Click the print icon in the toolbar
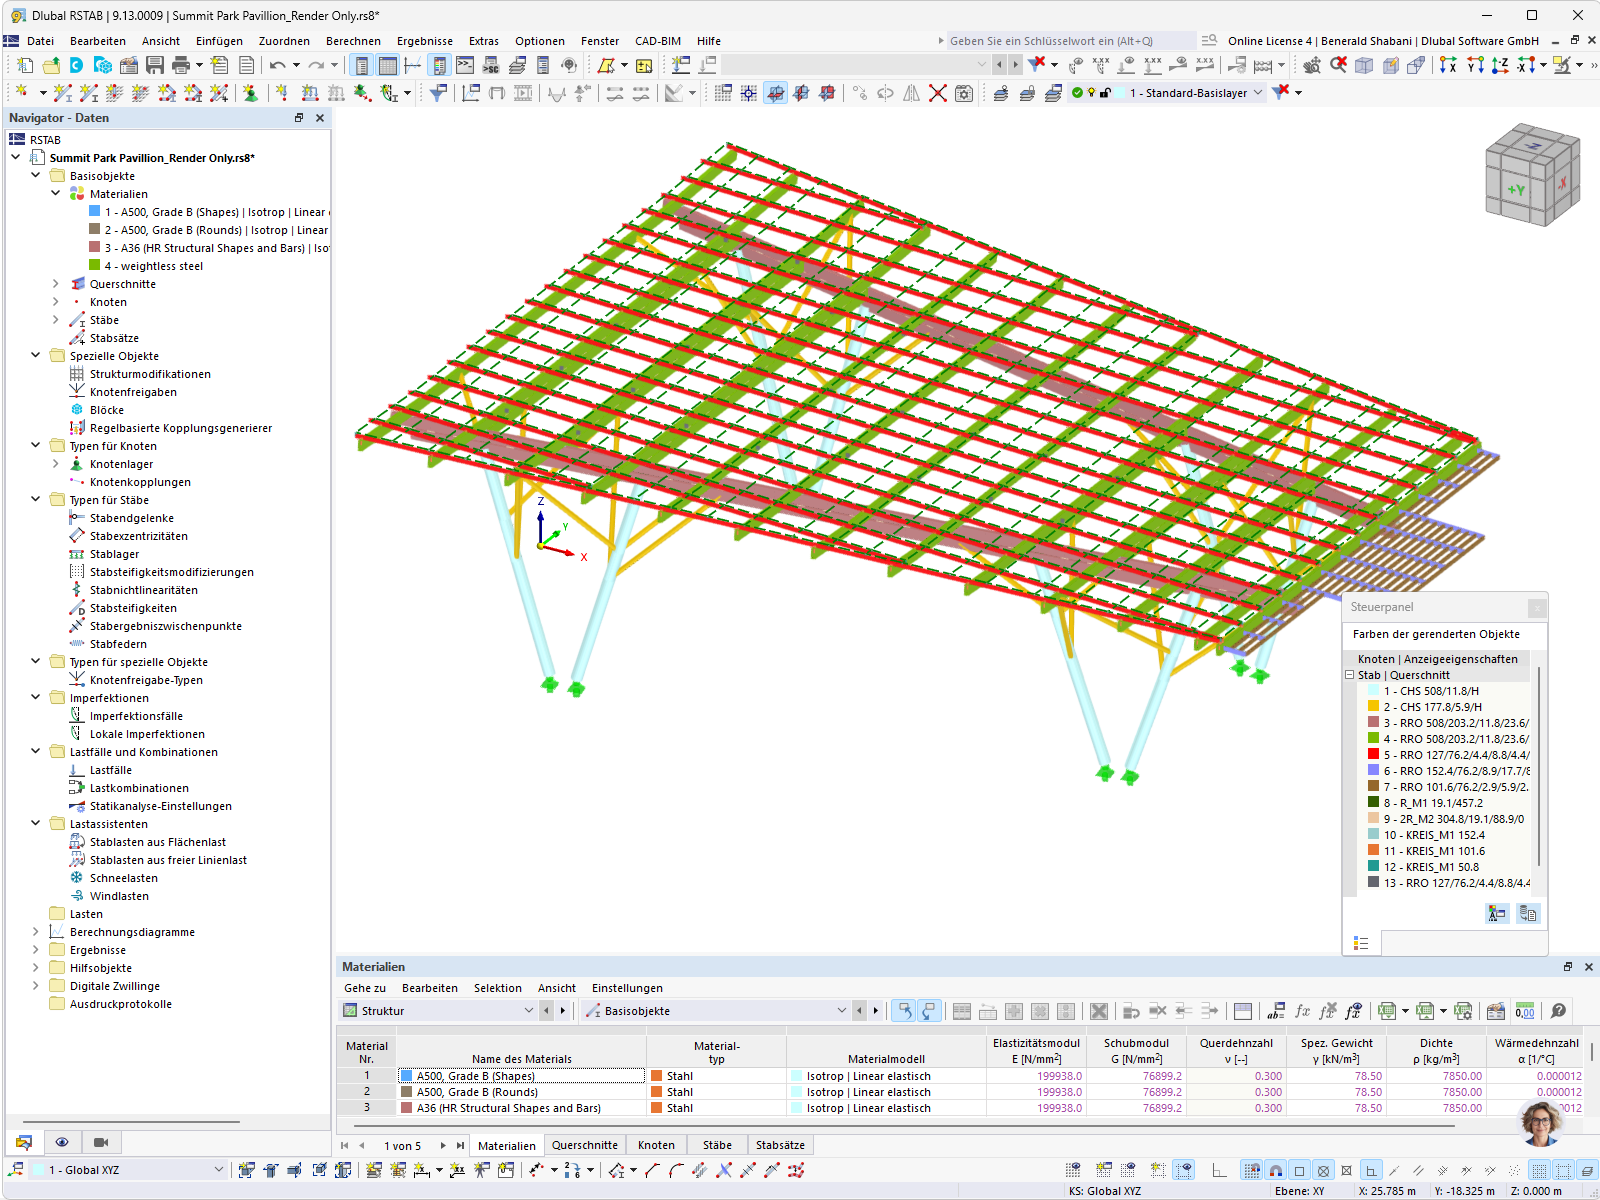This screenshot has height=1200, width=1600. point(181,65)
